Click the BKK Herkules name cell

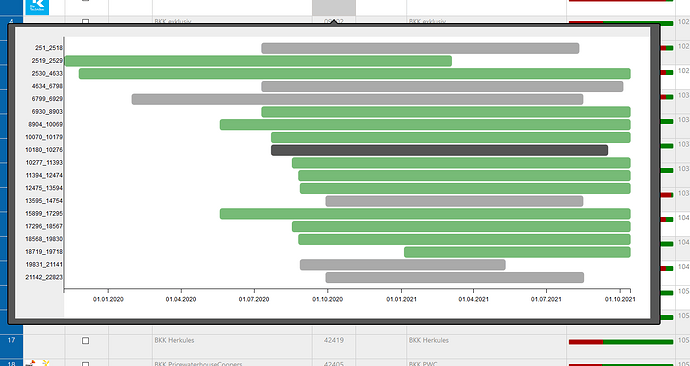174,340
